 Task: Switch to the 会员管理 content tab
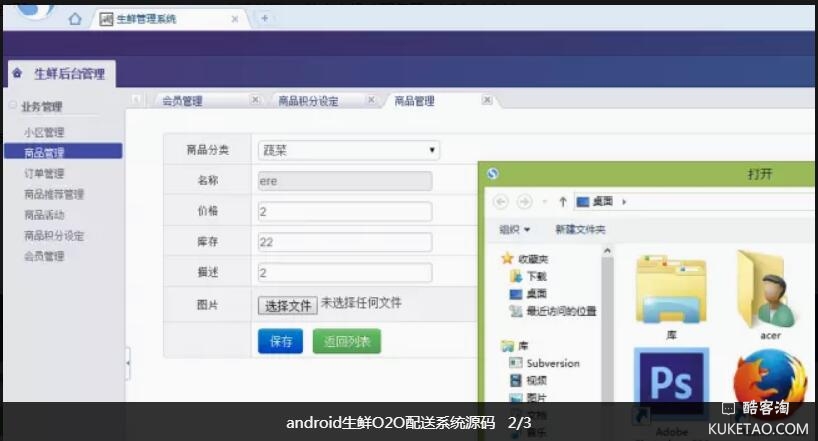coord(182,101)
